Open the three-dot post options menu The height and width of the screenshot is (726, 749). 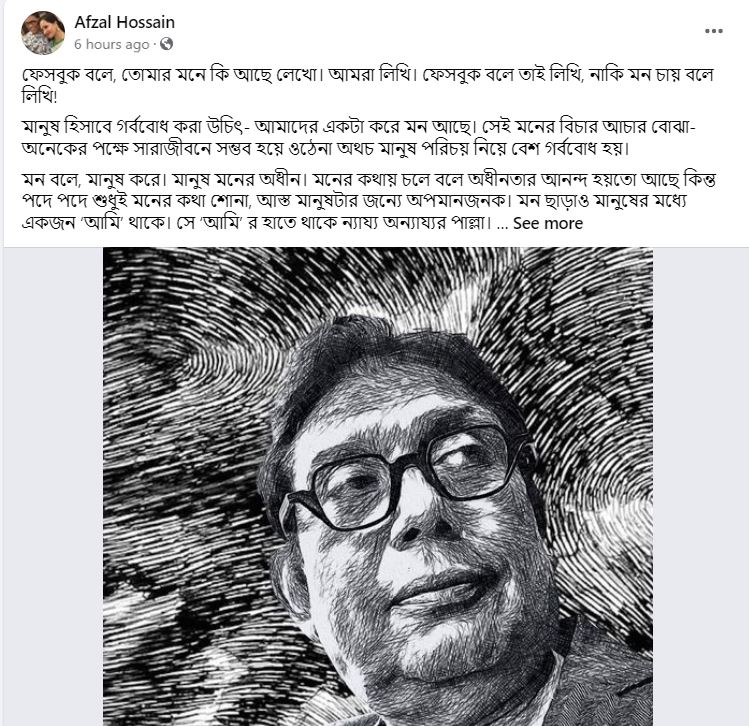coord(714,31)
